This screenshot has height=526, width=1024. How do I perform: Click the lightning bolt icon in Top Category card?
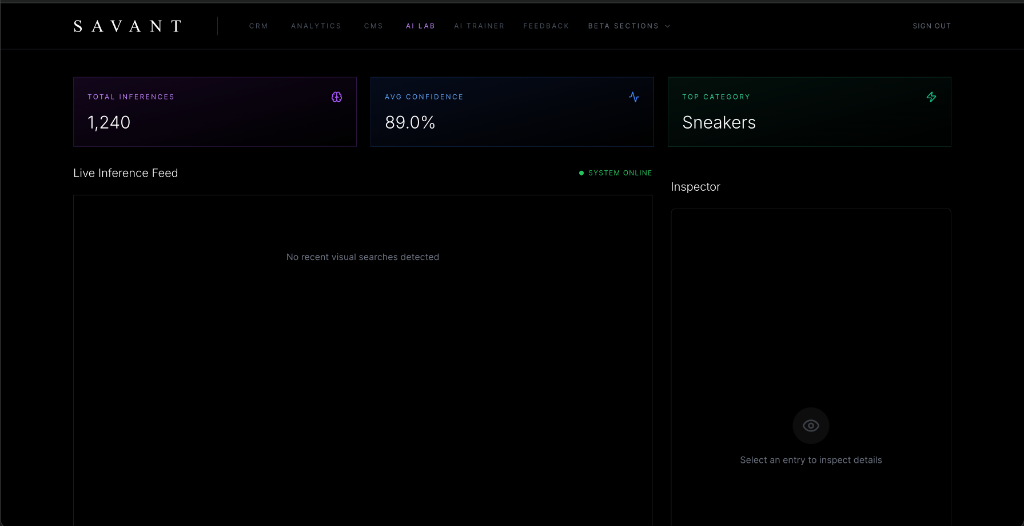[931, 97]
